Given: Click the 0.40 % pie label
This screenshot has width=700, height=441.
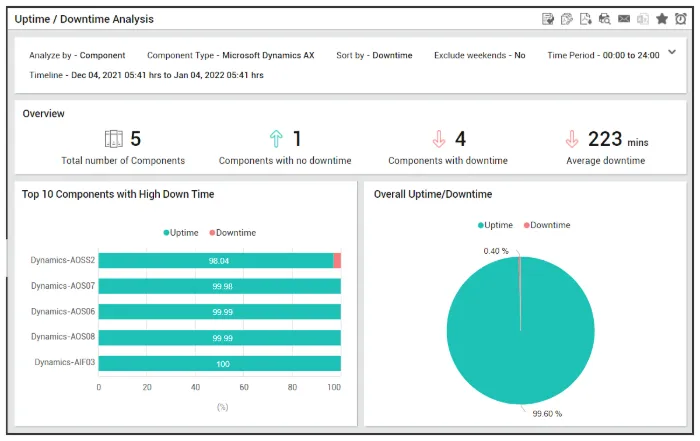Looking at the screenshot, I should coord(496,251).
